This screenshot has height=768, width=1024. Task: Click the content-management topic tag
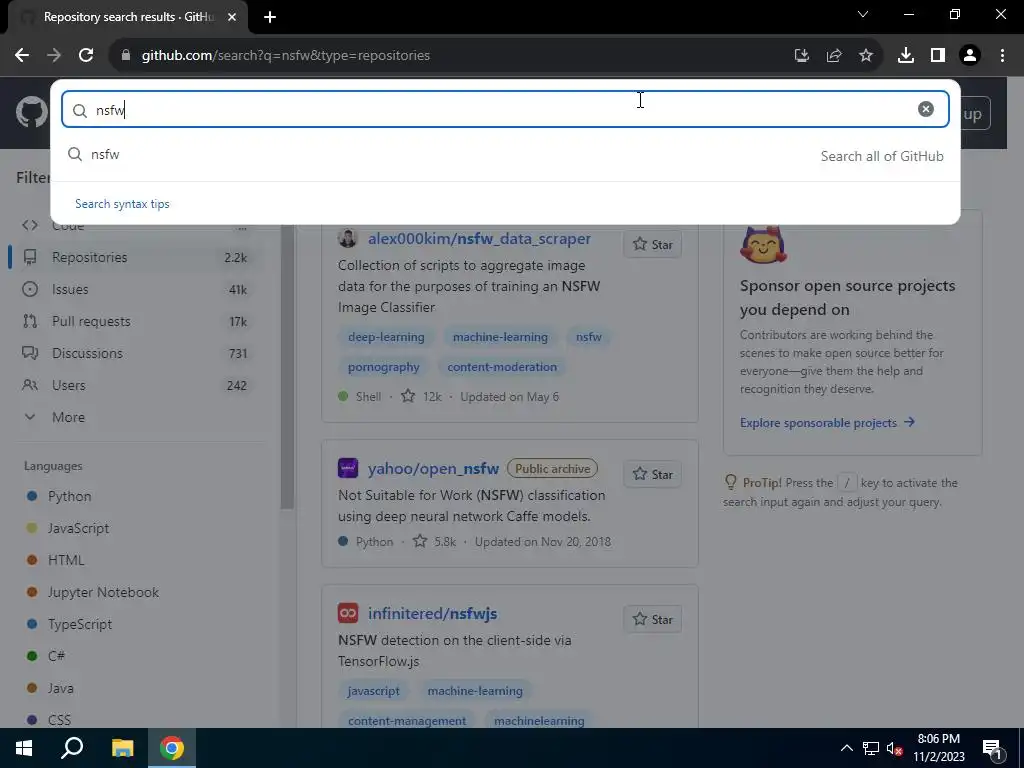(x=407, y=721)
